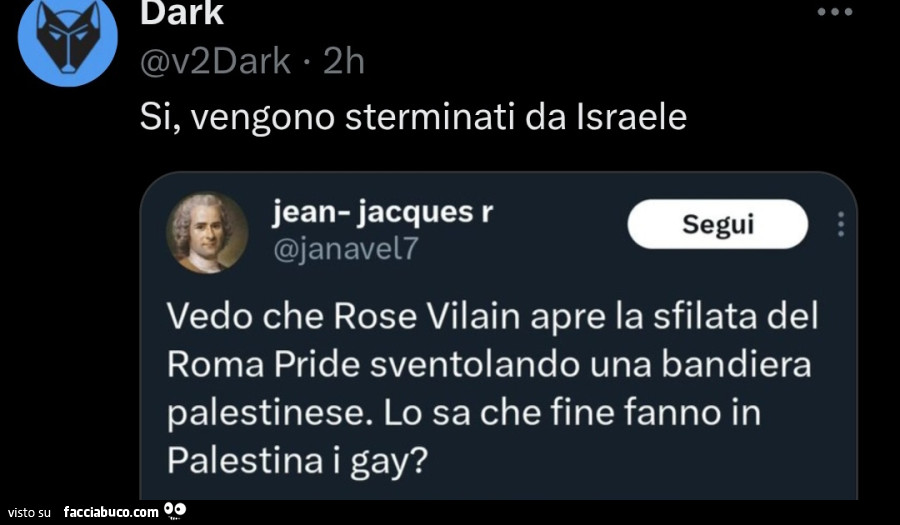Open the @v2Dark handle
900x525 pixels.
click(215, 62)
